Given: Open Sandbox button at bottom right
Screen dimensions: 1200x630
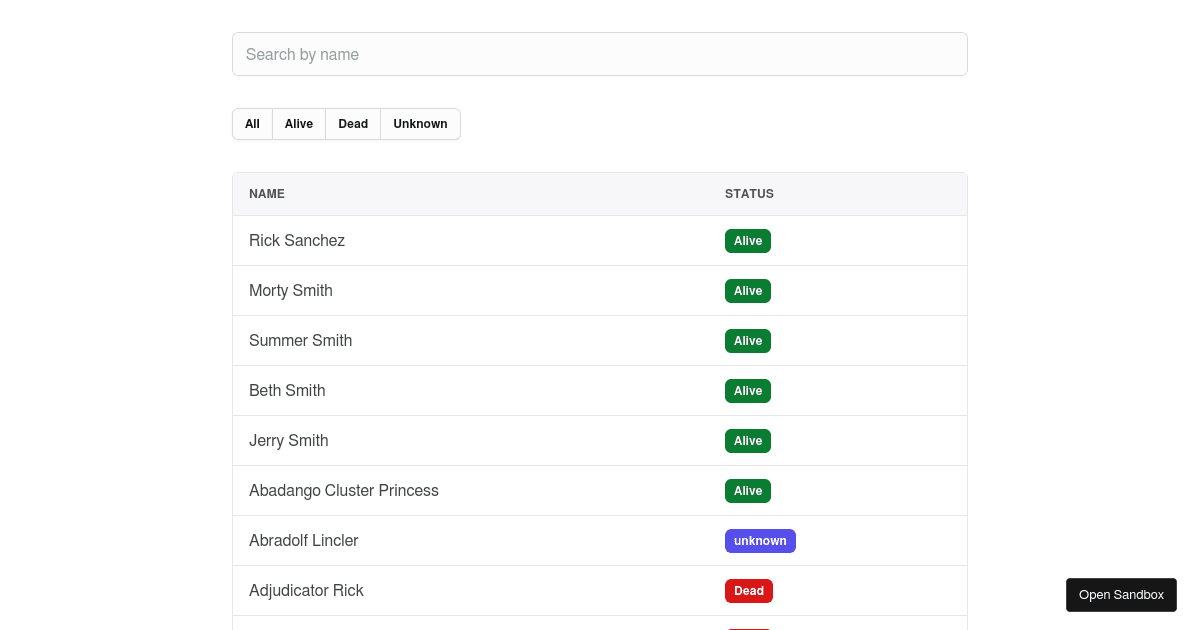Looking at the screenshot, I should coord(1121,595).
